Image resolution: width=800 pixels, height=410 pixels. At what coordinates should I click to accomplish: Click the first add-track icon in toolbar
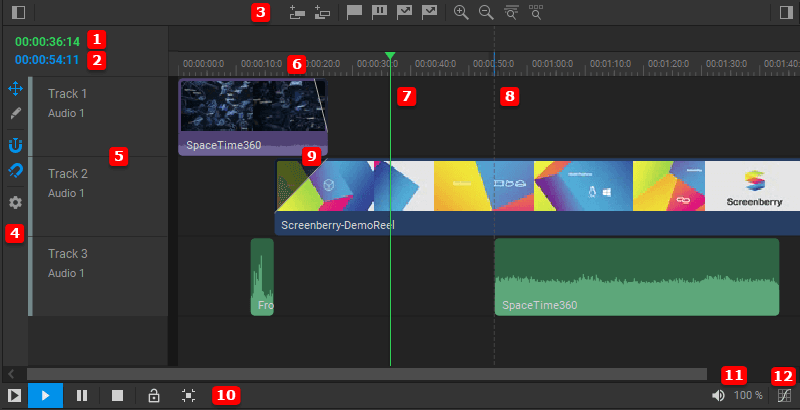(x=297, y=12)
